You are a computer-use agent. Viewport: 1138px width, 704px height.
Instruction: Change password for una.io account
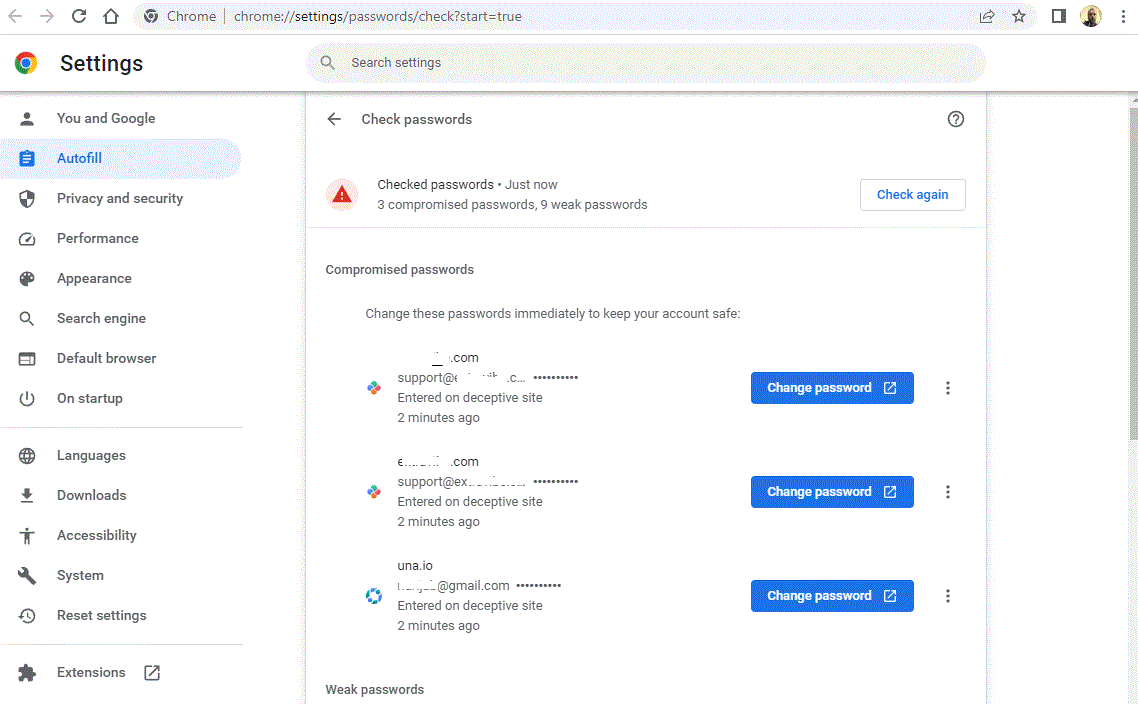(831, 596)
